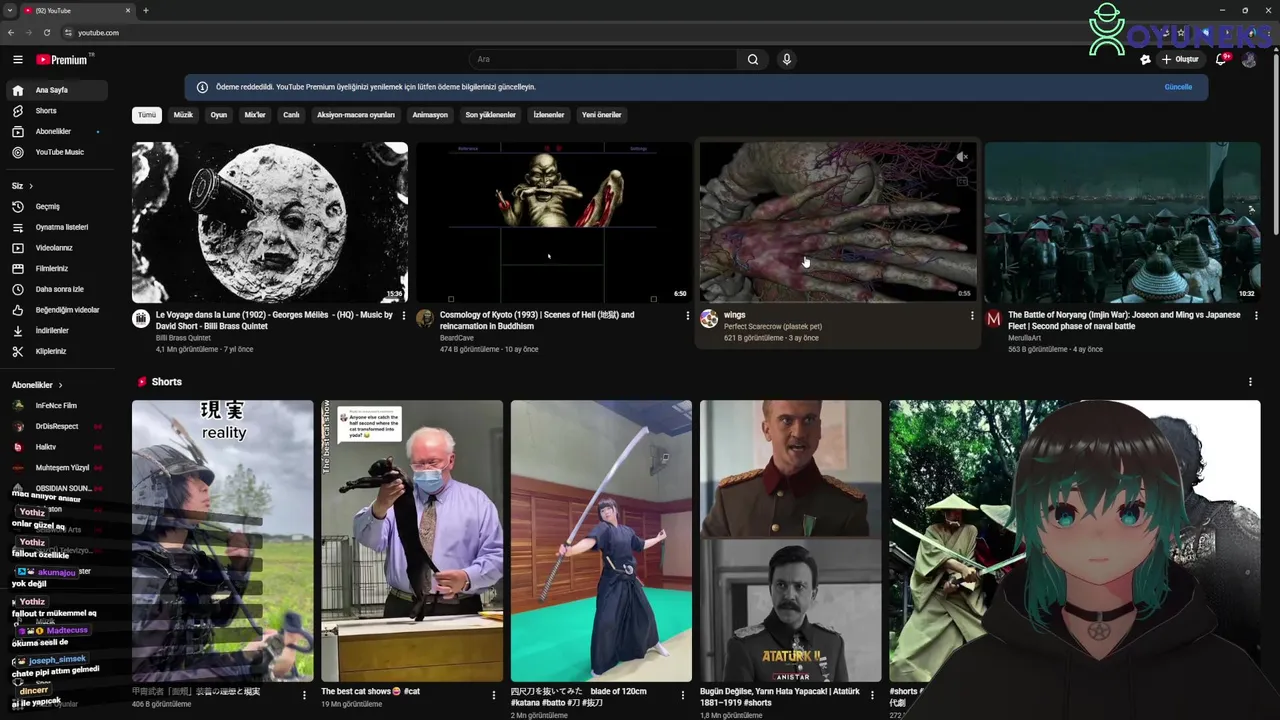Open BeardCave channel name link
1280x720 pixels.
457,338
